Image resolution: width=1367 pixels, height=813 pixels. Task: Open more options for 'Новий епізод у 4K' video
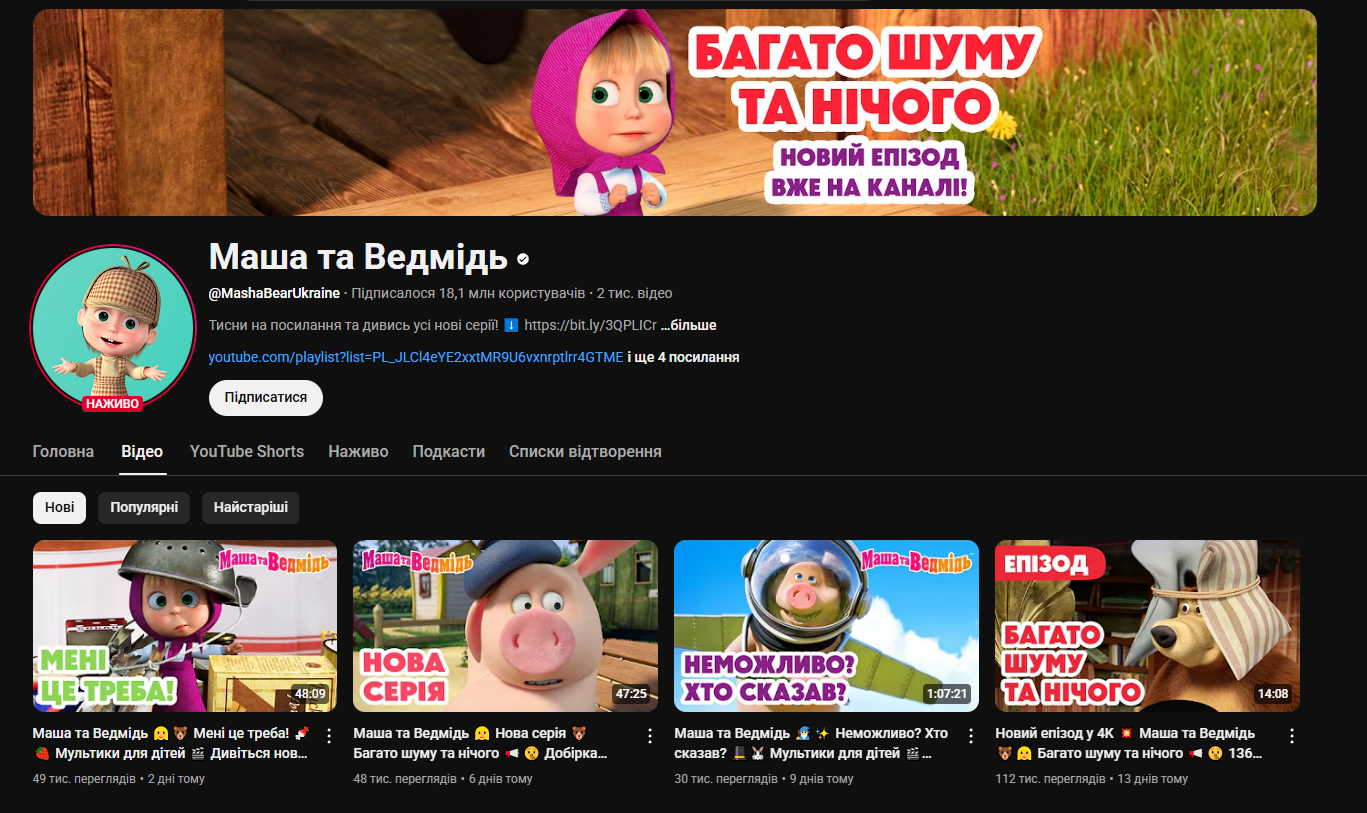click(1291, 736)
